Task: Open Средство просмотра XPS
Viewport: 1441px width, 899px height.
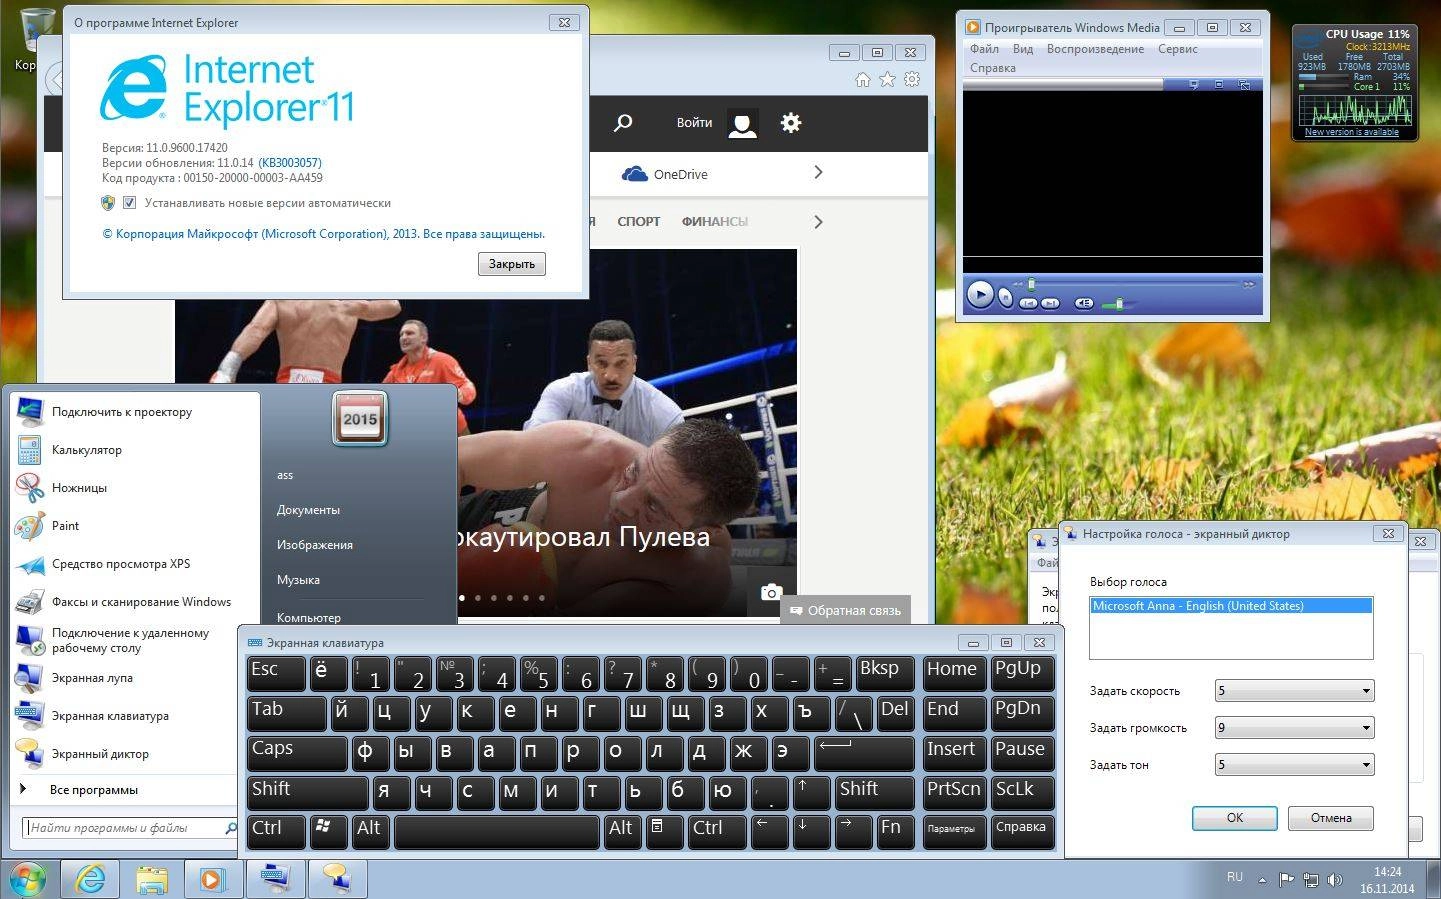Action: pos(134,564)
